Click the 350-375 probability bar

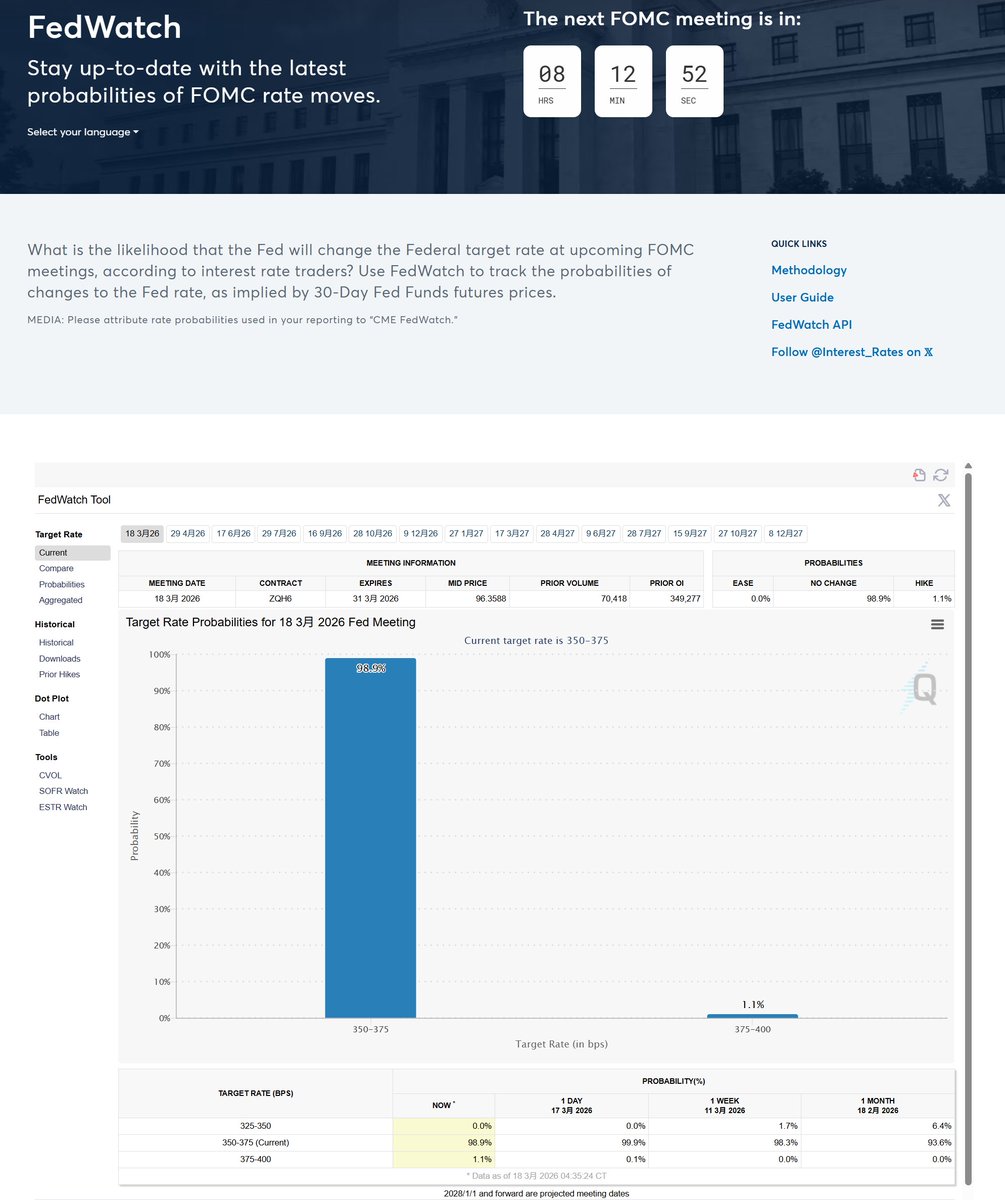[370, 838]
